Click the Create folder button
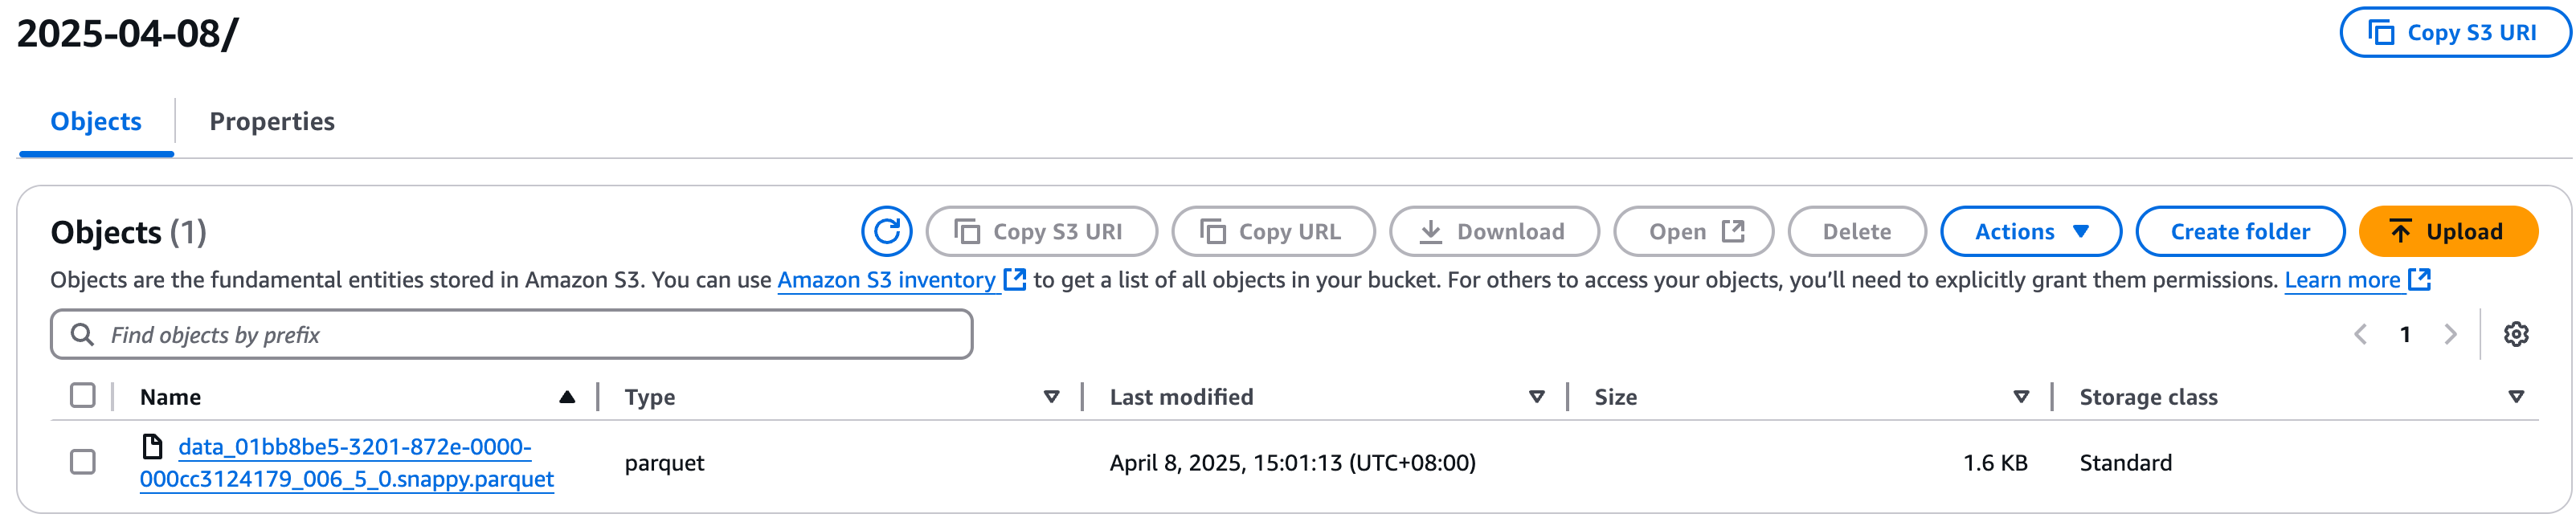Viewport: 2576px width, 522px height. [x=2239, y=232]
